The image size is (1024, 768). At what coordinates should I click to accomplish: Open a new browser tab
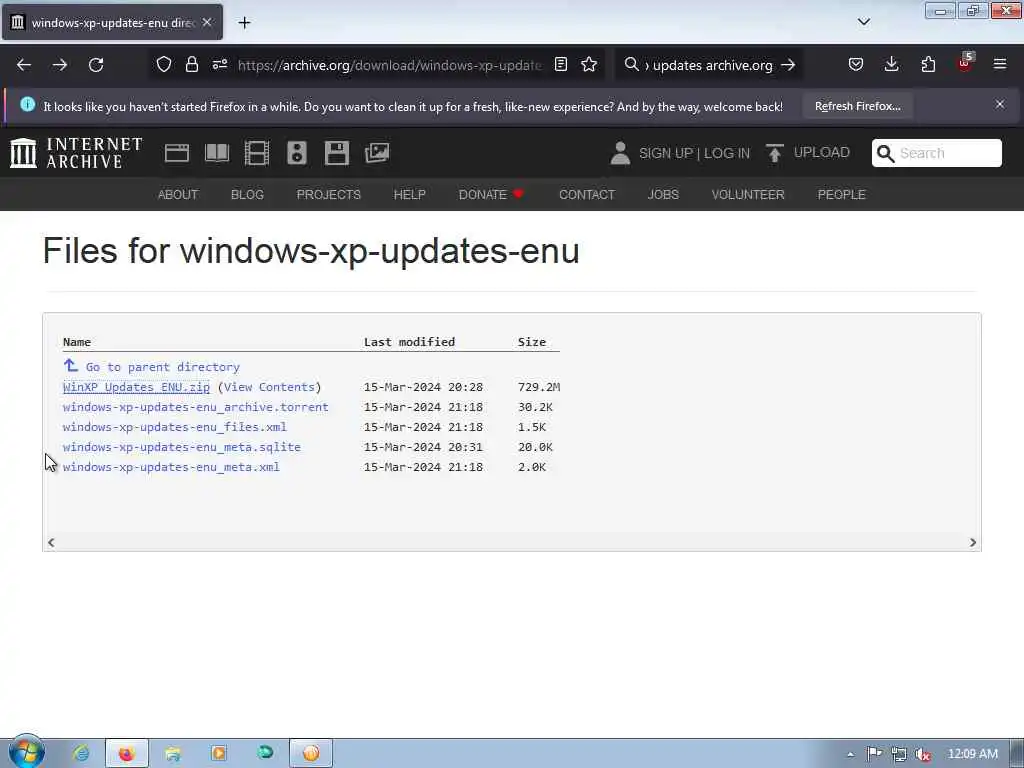[244, 23]
